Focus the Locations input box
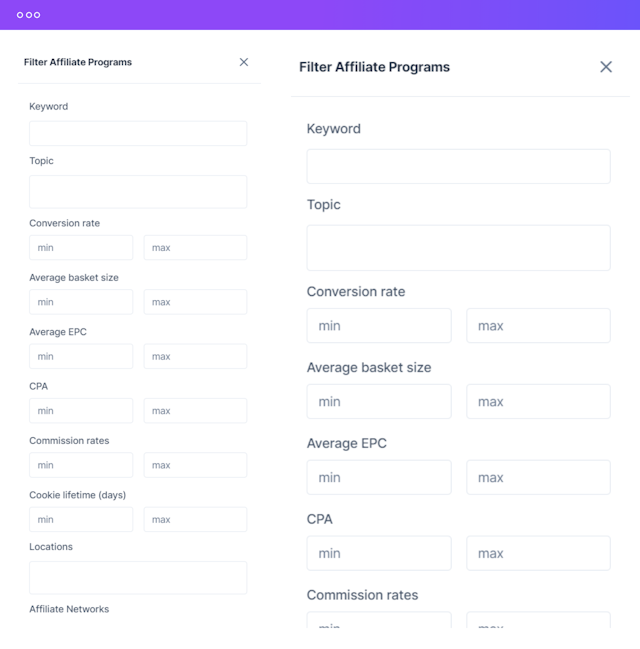640x649 pixels. [x=138, y=577]
